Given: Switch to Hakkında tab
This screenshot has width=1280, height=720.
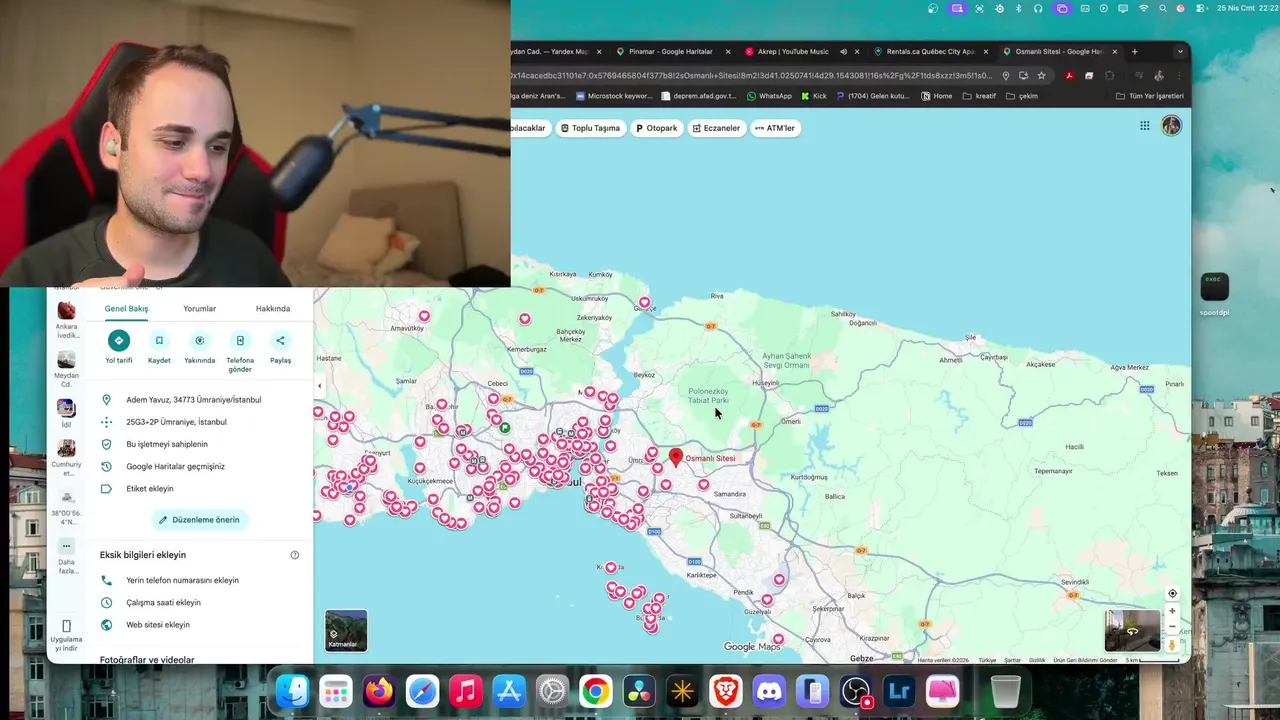Looking at the screenshot, I should pyautogui.click(x=273, y=309).
